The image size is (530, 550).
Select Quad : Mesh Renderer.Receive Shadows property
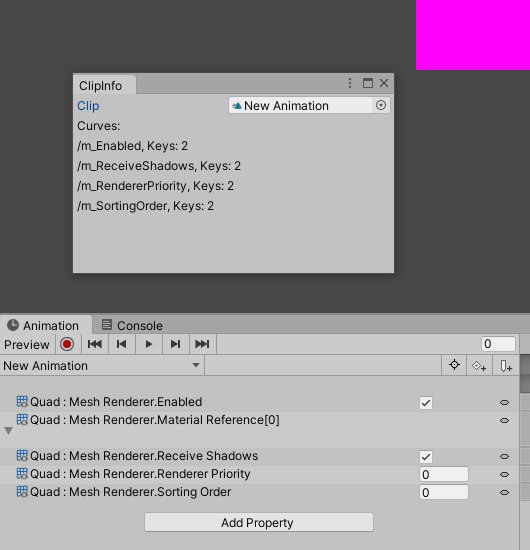(x=144, y=456)
